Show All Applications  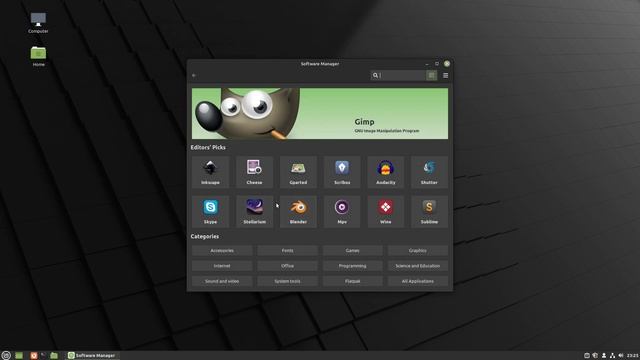click(418, 281)
